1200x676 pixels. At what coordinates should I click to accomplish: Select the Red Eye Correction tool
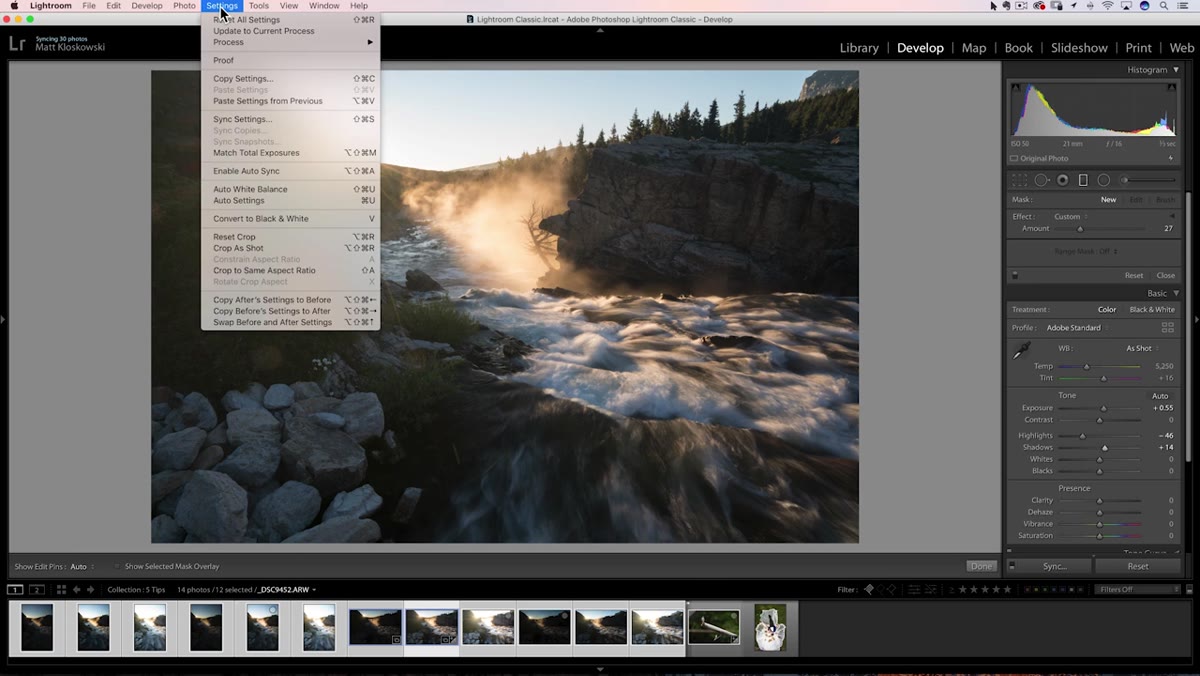[1062, 180]
